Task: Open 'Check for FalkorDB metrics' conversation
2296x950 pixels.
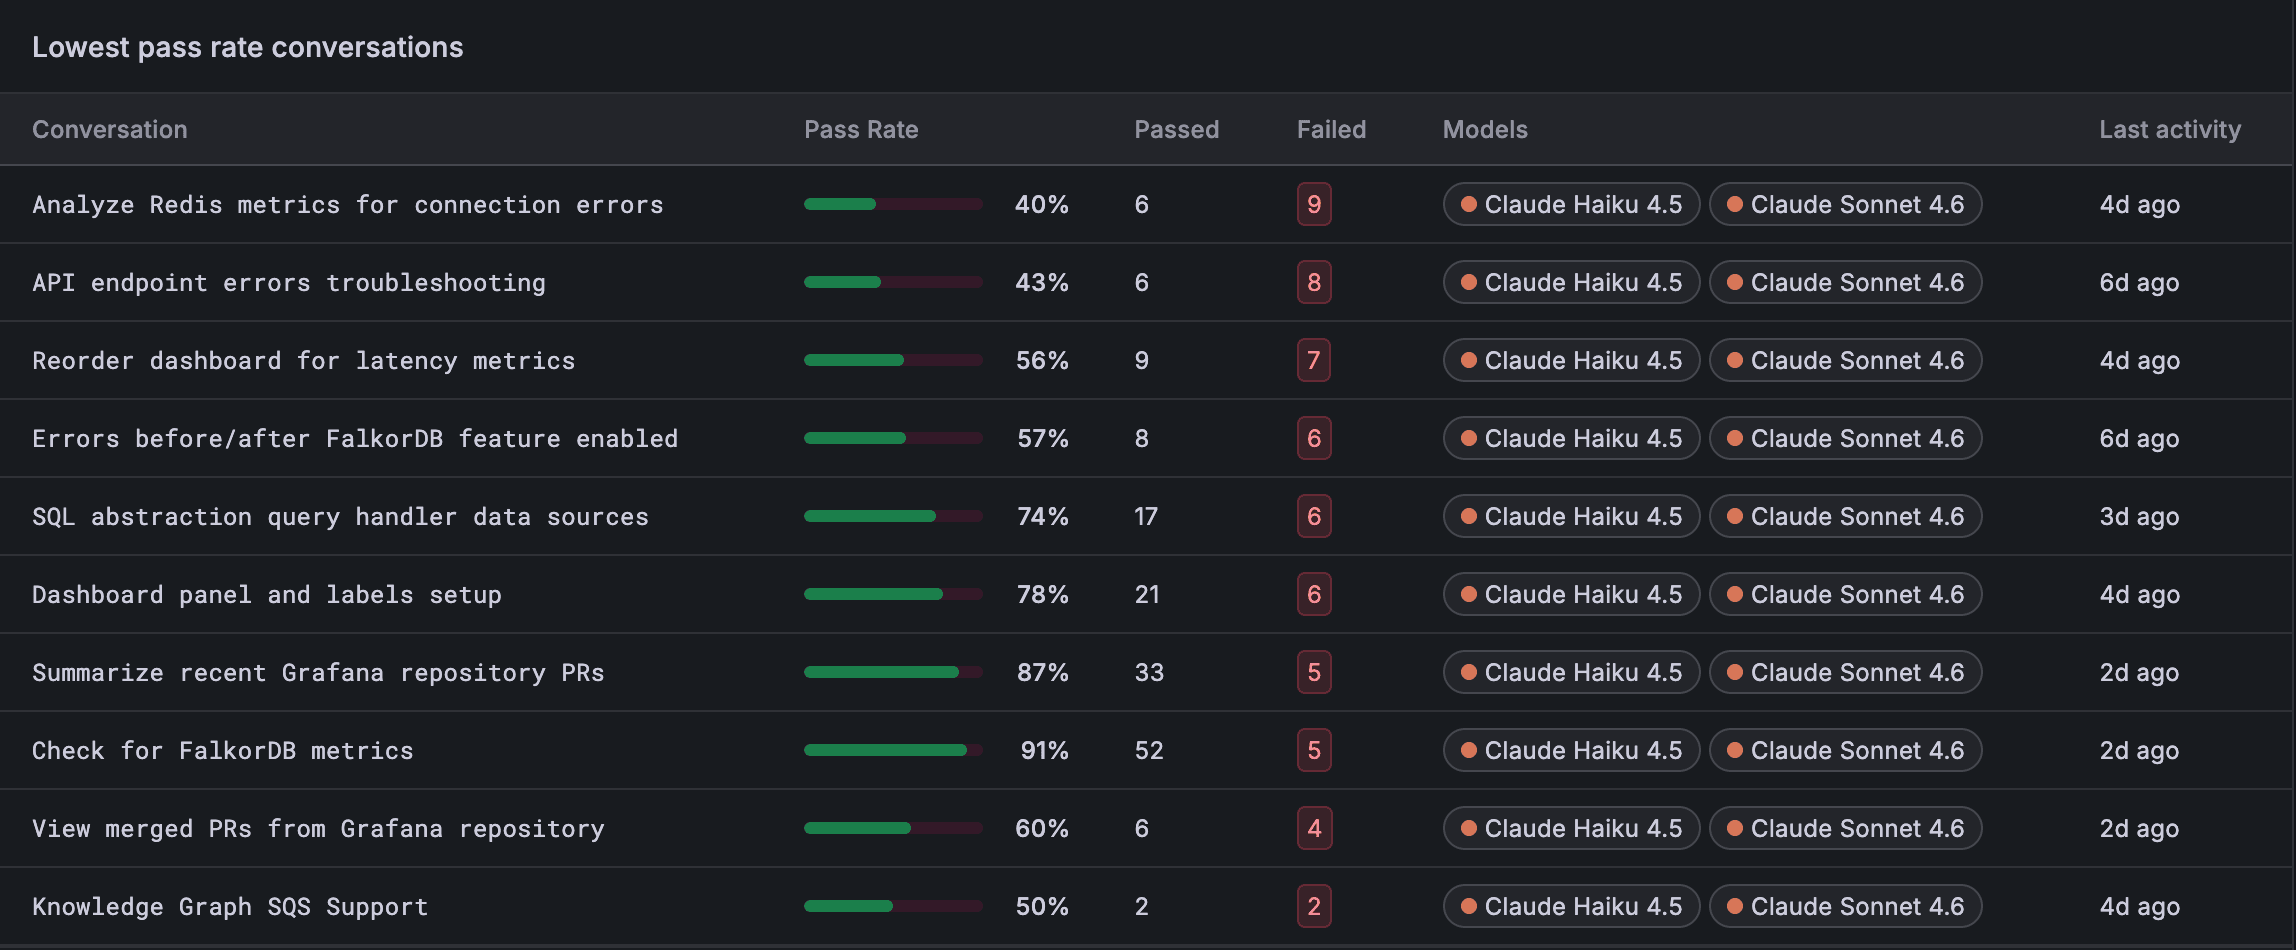Action: [223, 751]
